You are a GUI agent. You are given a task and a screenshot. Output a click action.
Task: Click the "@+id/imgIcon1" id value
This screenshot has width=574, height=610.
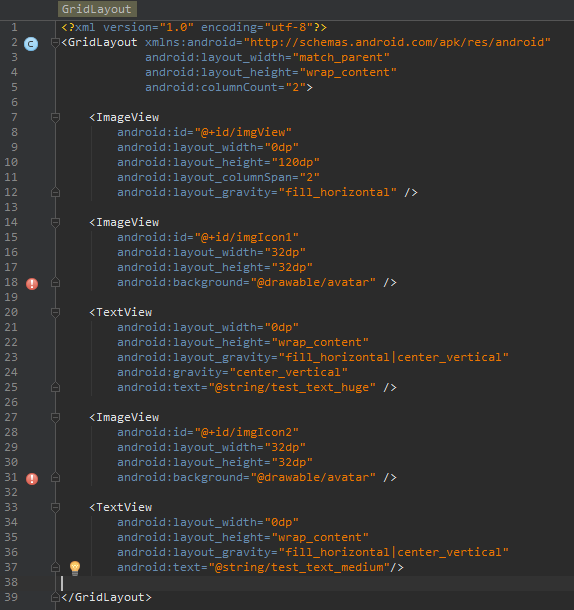coord(246,237)
